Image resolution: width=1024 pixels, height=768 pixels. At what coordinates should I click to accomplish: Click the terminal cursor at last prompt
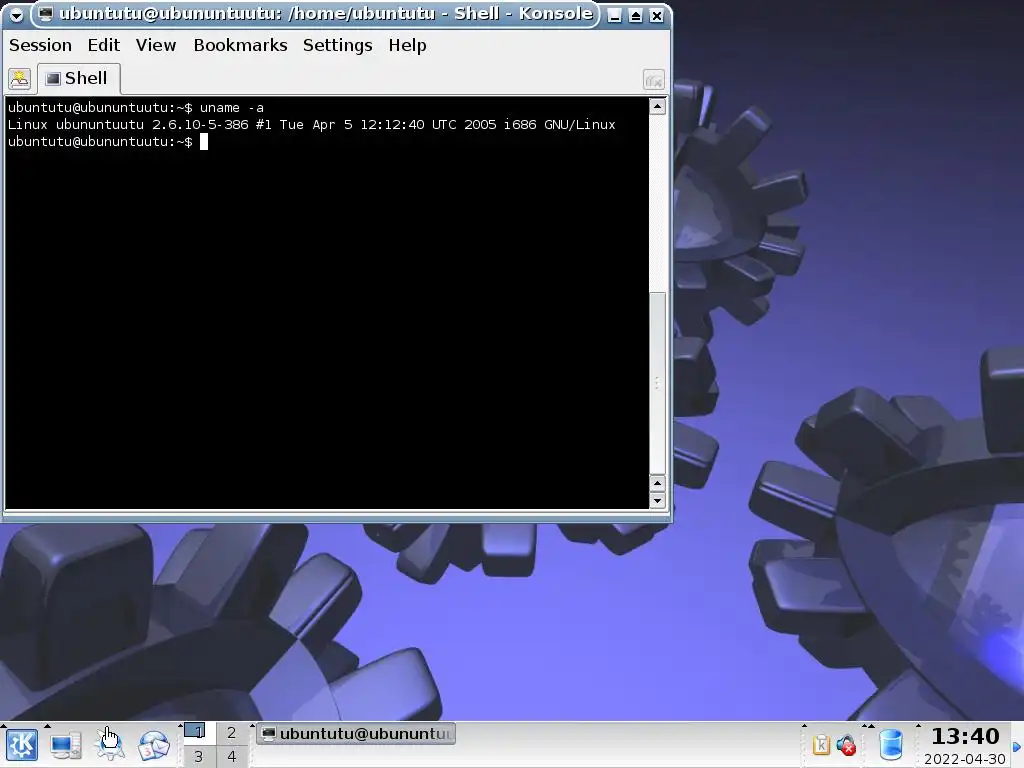click(204, 142)
